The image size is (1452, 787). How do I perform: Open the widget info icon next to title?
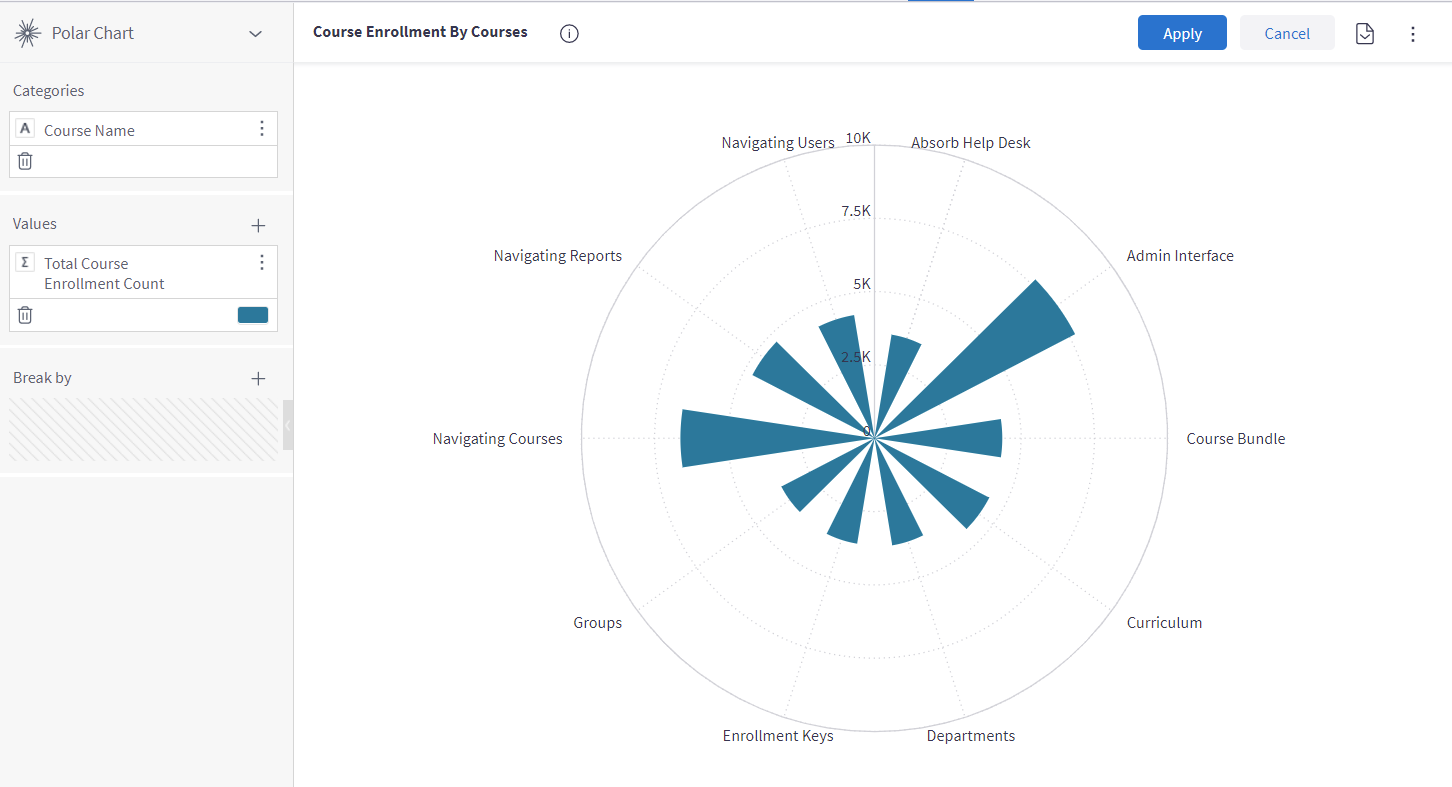pos(569,33)
